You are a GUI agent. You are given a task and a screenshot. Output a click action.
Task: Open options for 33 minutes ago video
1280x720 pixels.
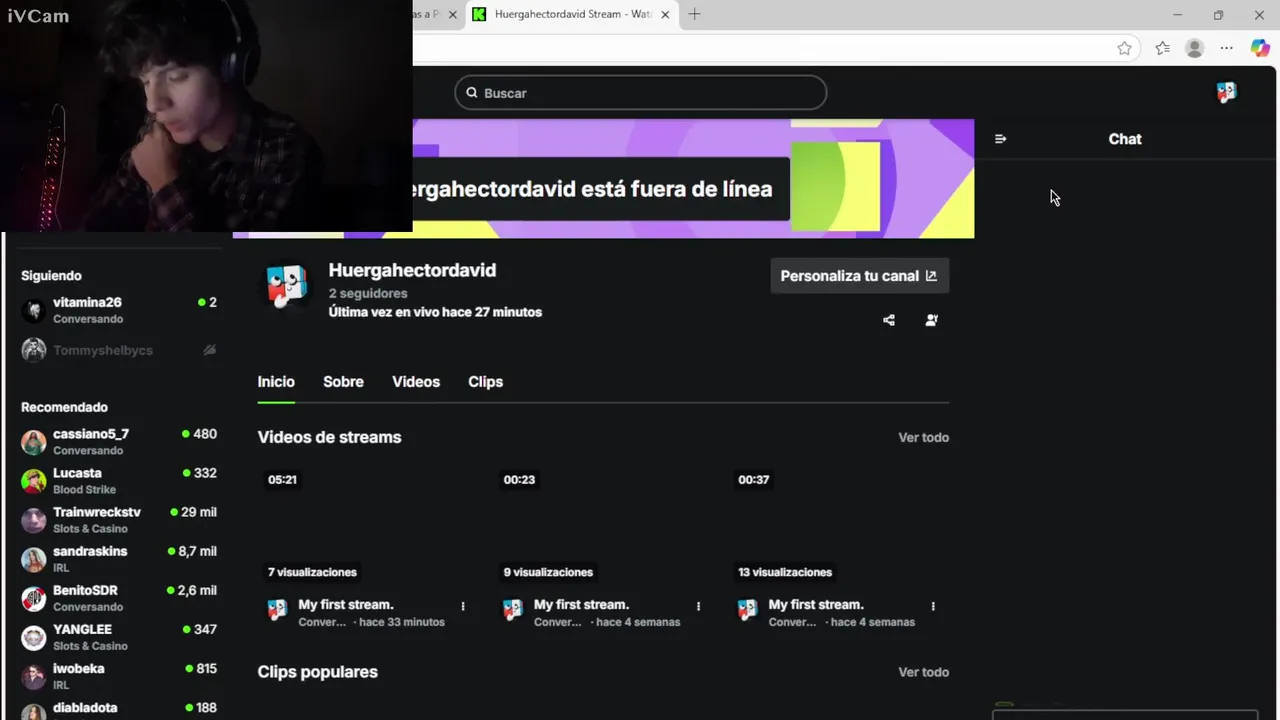click(x=463, y=606)
